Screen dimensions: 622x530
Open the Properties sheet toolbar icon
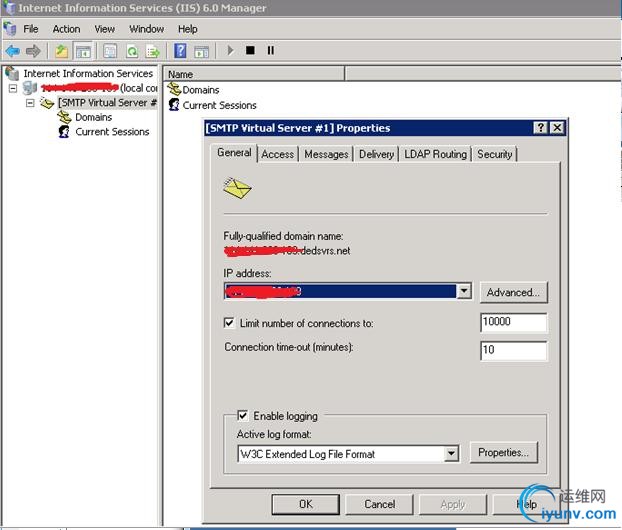[110, 51]
